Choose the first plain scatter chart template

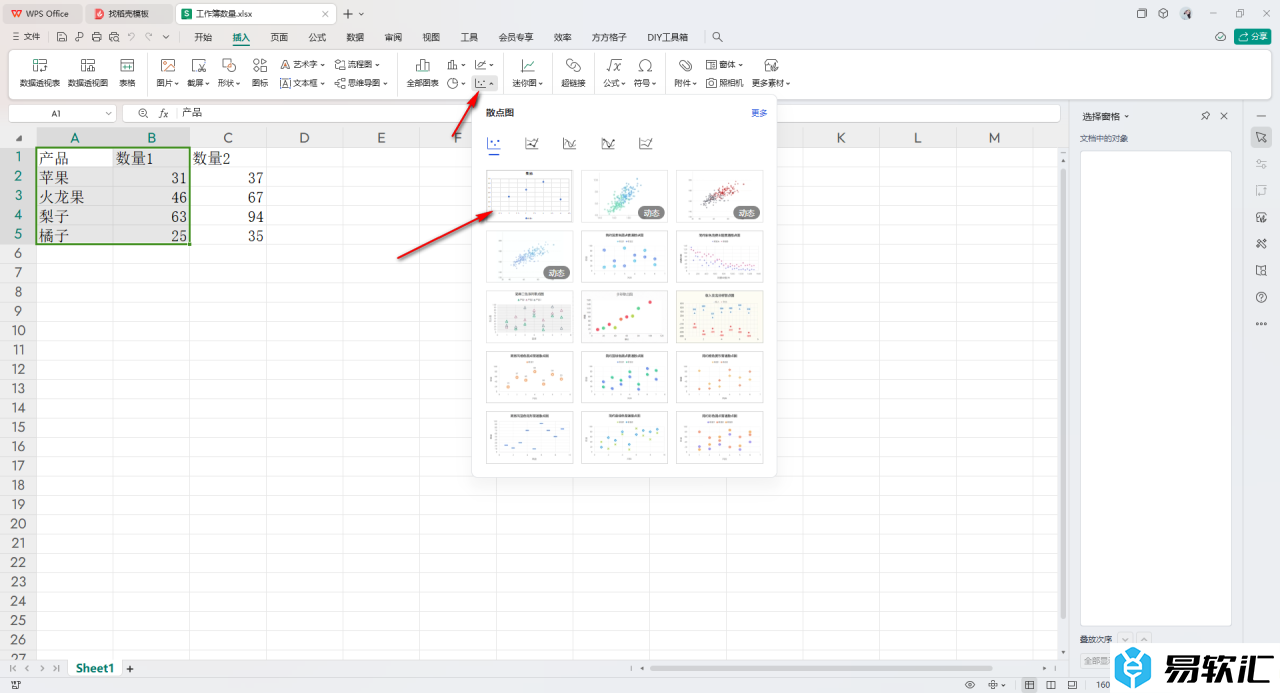click(529, 196)
